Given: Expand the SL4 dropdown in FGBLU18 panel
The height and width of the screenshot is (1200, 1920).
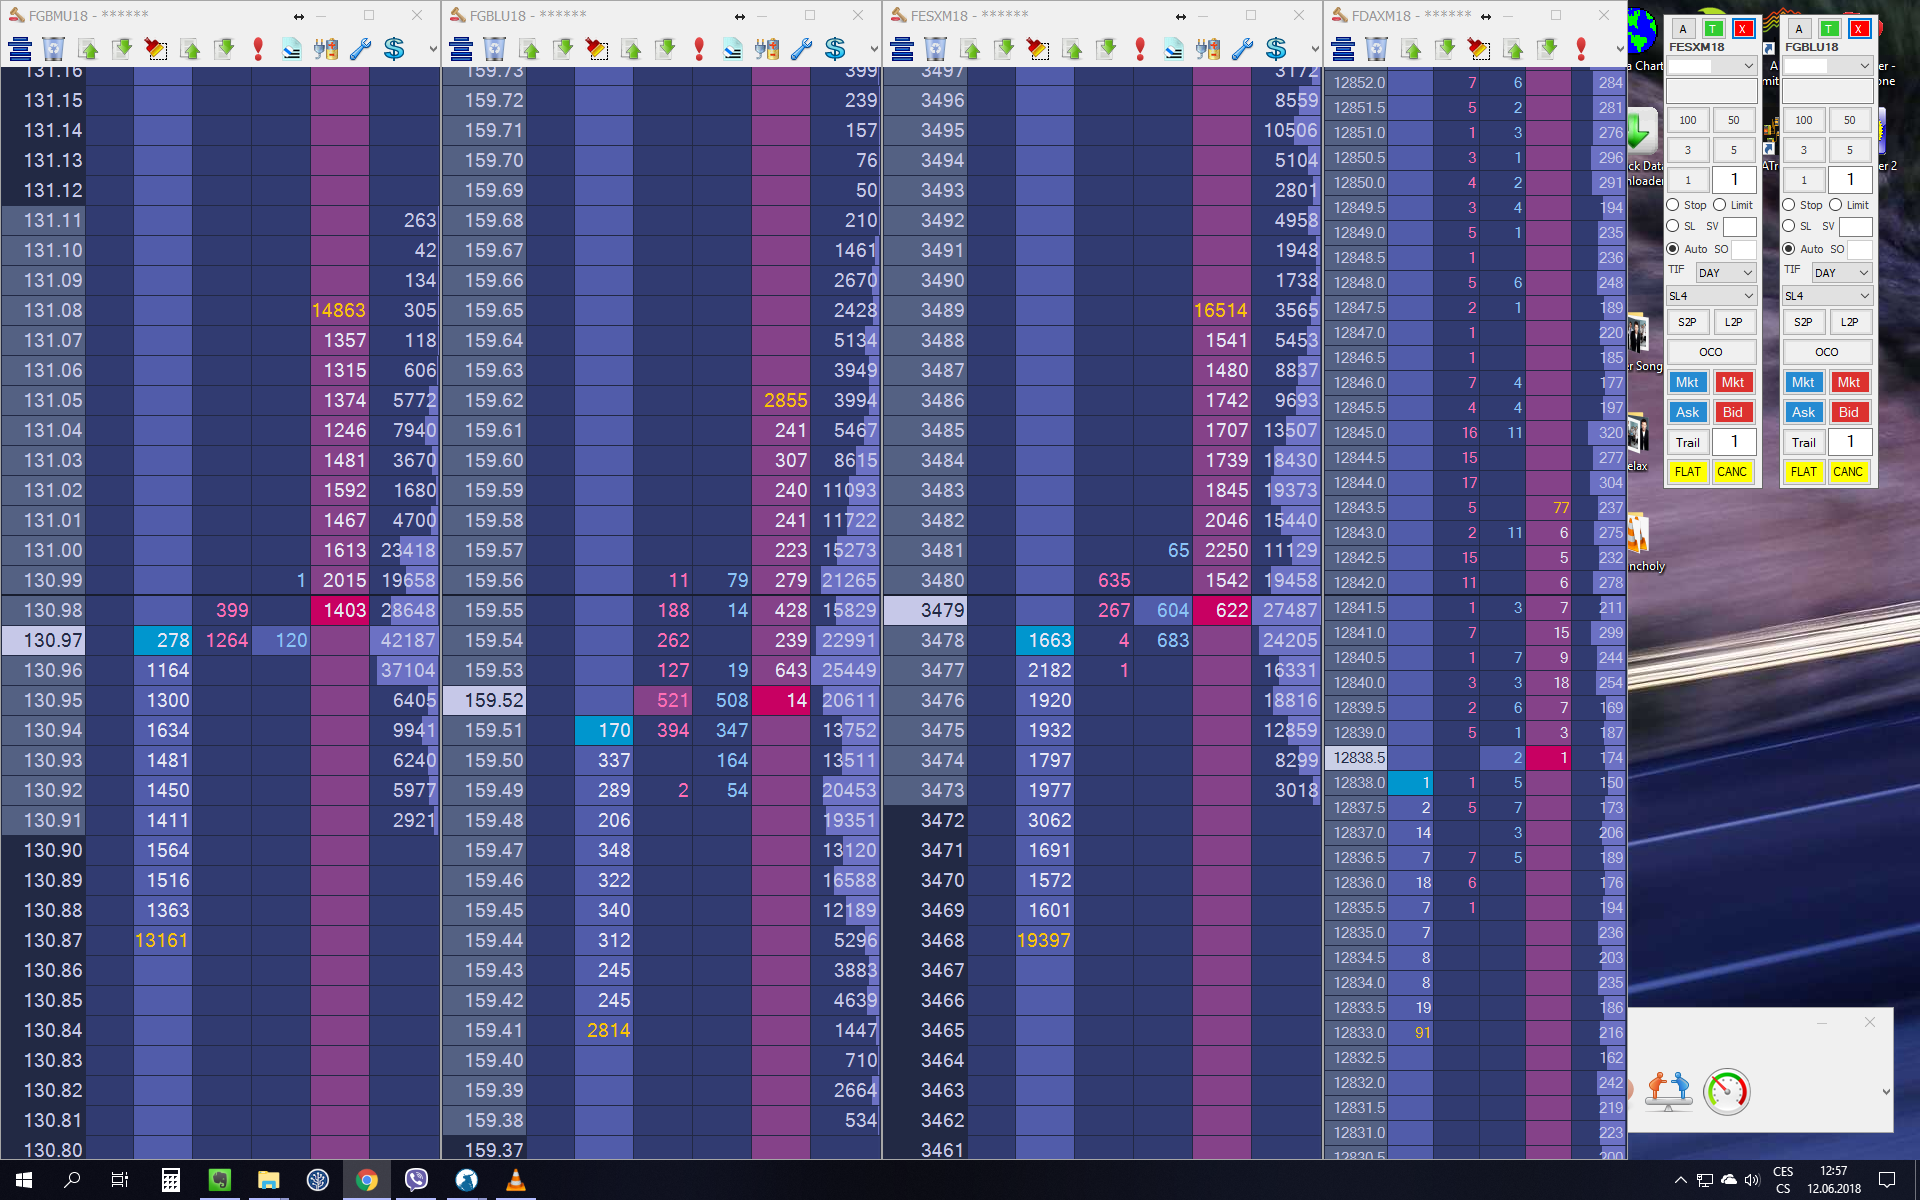Looking at the screenshot, I should [x=1826, y=296].
